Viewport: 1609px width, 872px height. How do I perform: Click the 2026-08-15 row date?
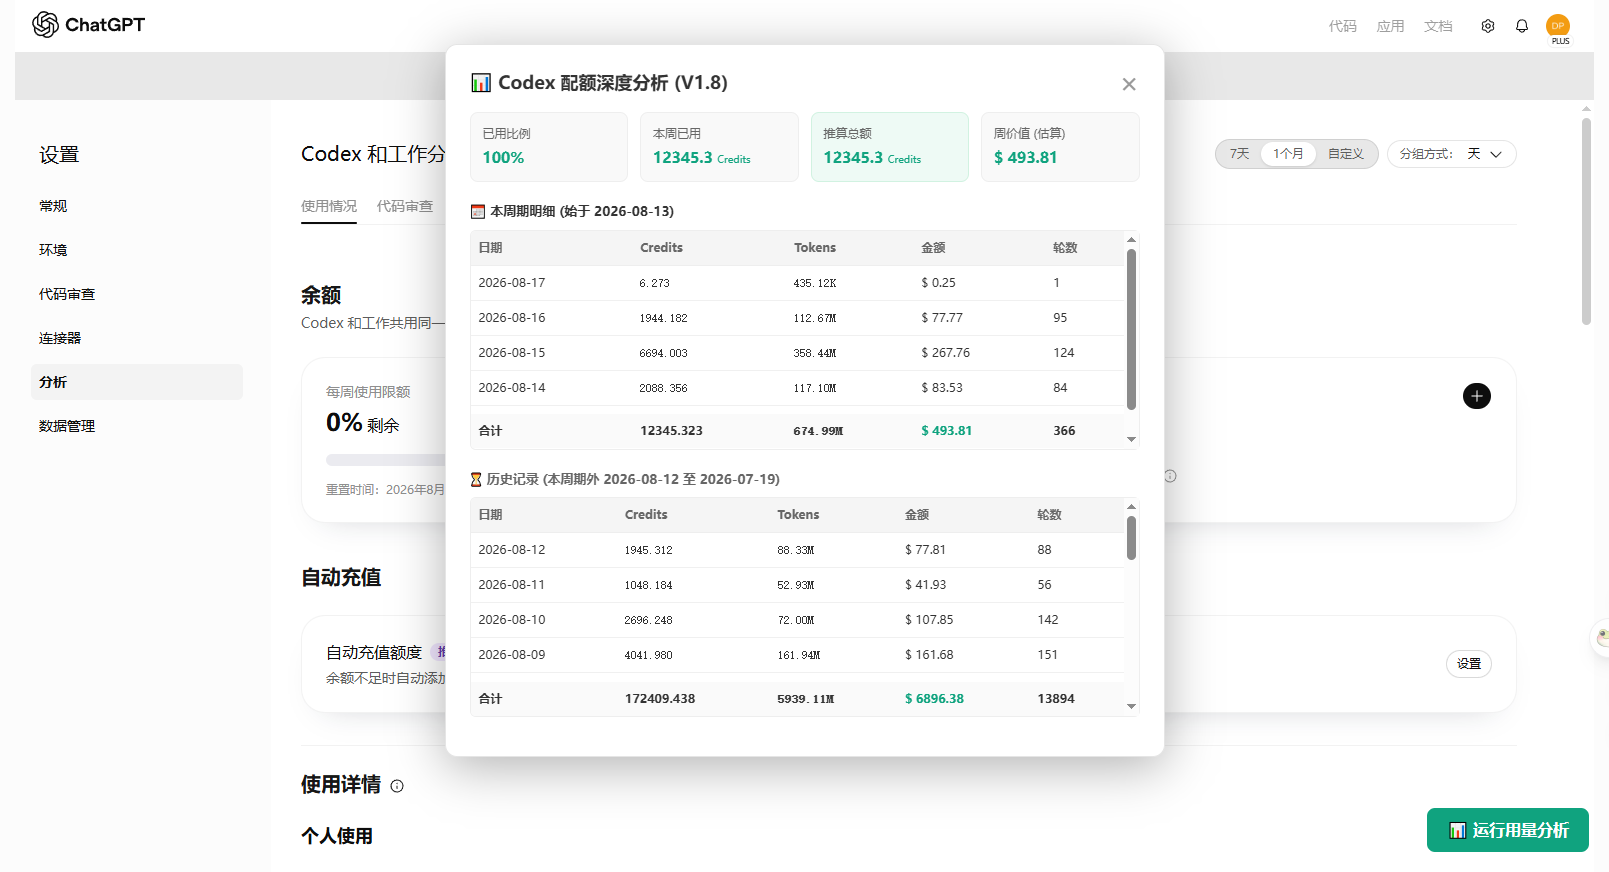(512, 353)
